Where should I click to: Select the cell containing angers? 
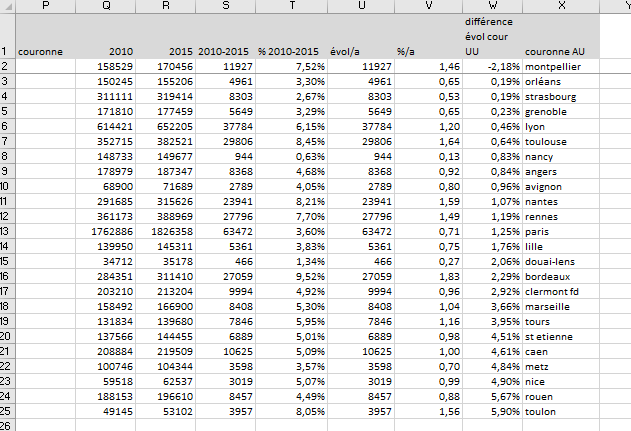click(561, 171)
